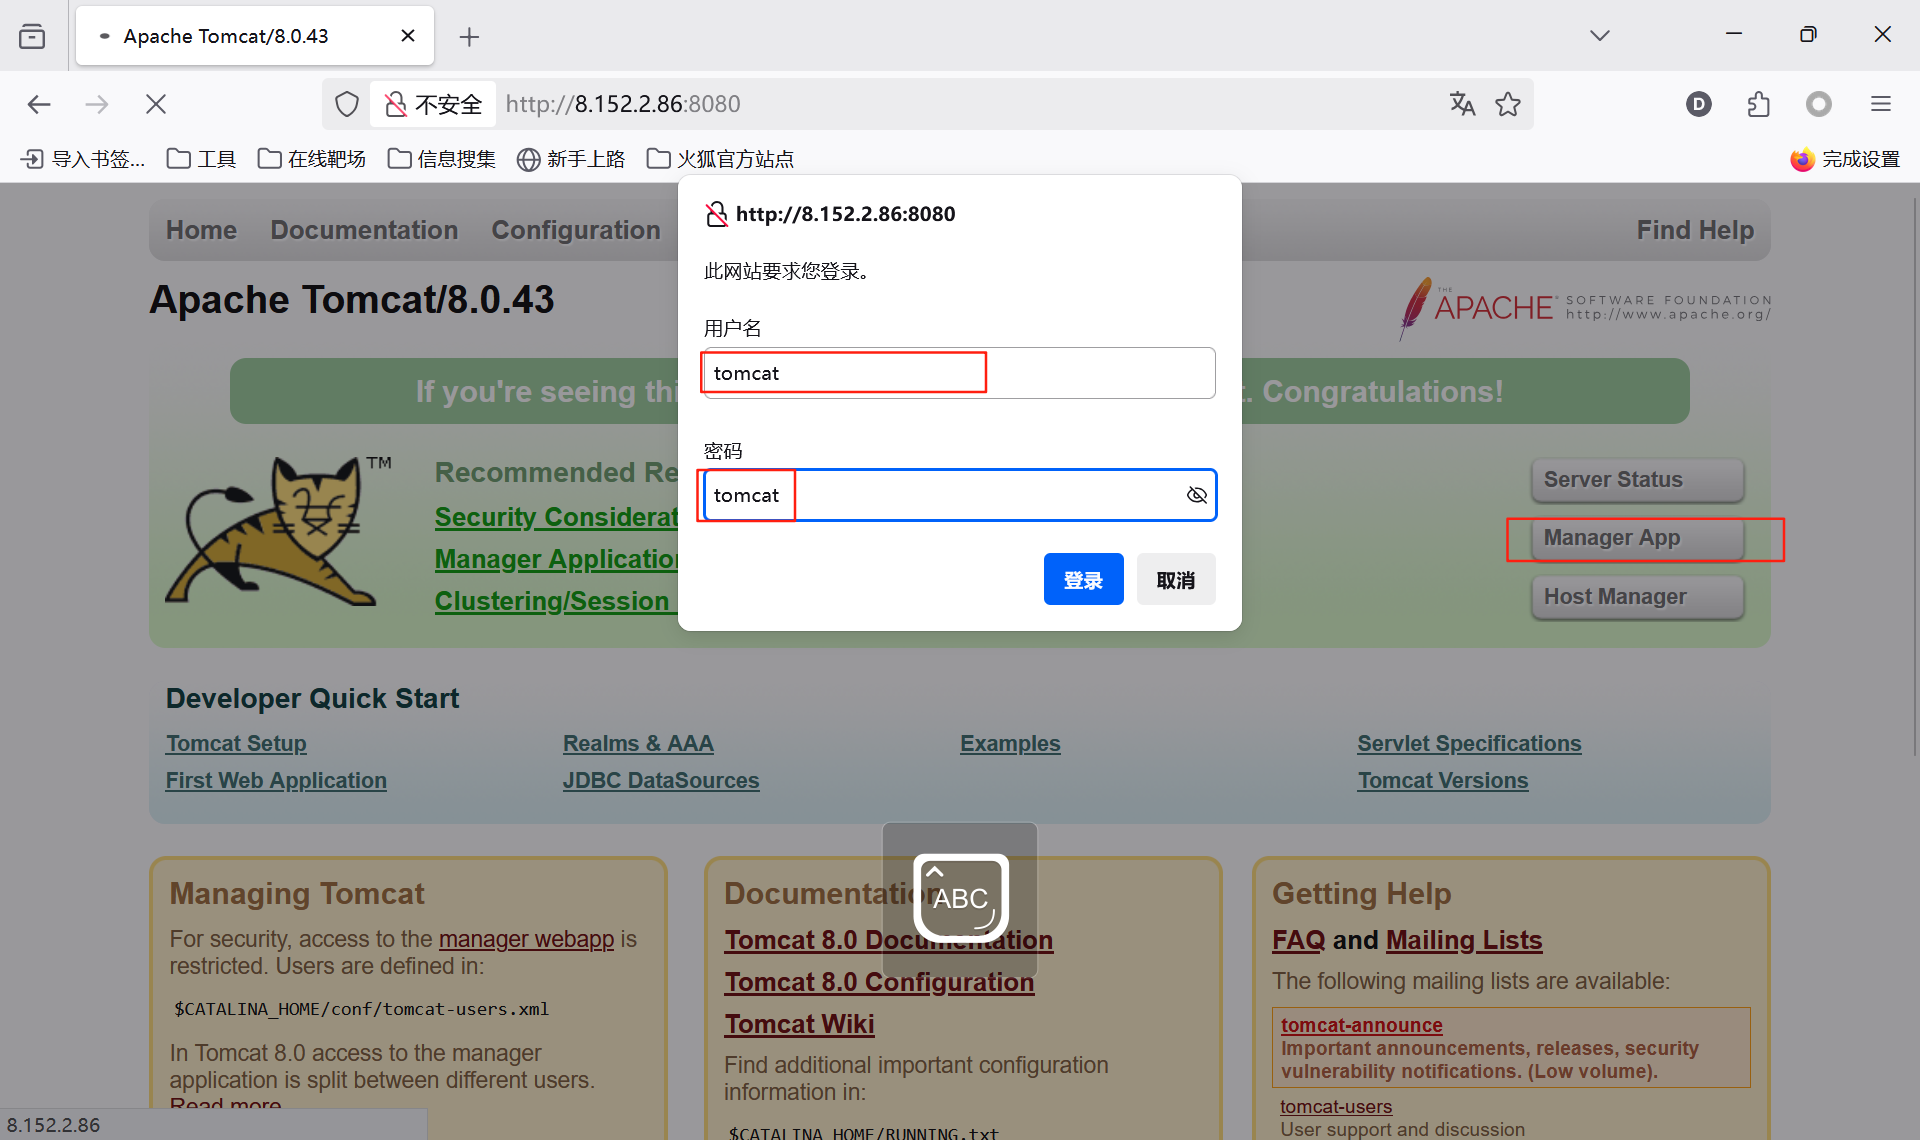The width and height of the screenshot is (1920, 1140).
Task: Click the Tomcat cat mascot image
Action: pos(278,531)
